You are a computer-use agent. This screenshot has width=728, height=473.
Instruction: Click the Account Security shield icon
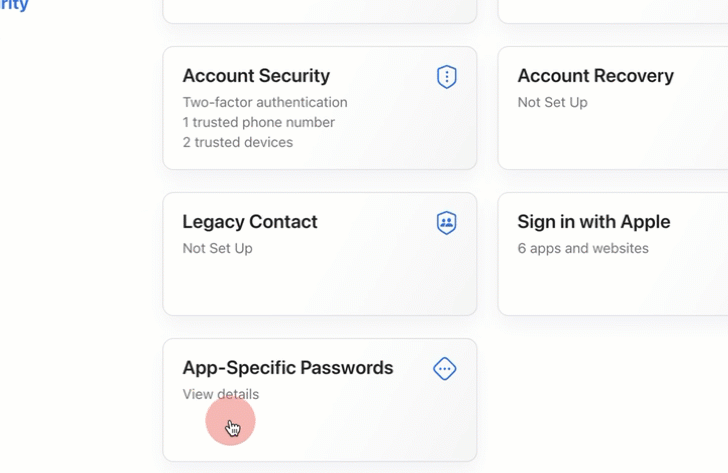tap(447, 77)
